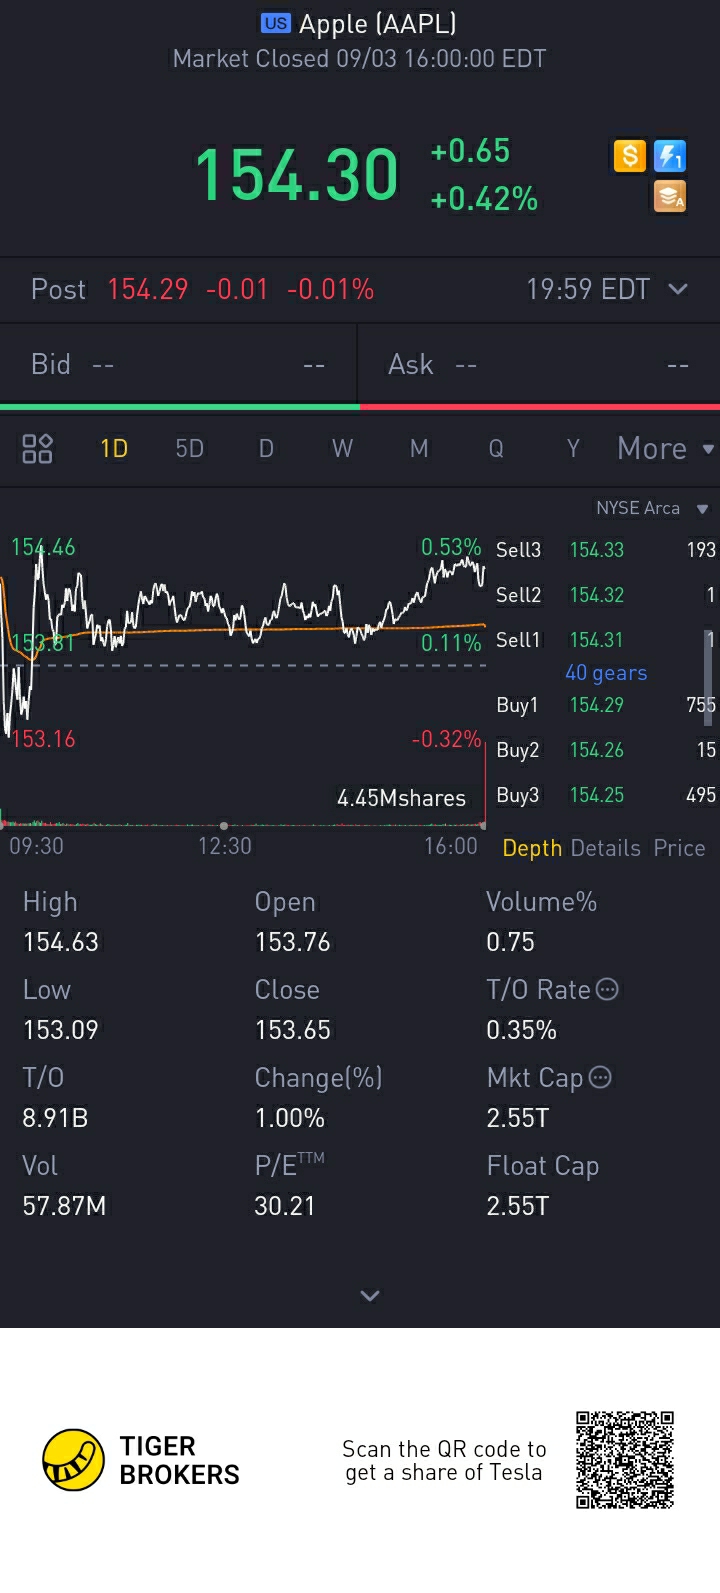Open the NYSE Arca exchange dropdown
720x1593 pixels.
(x=652, y=508)
